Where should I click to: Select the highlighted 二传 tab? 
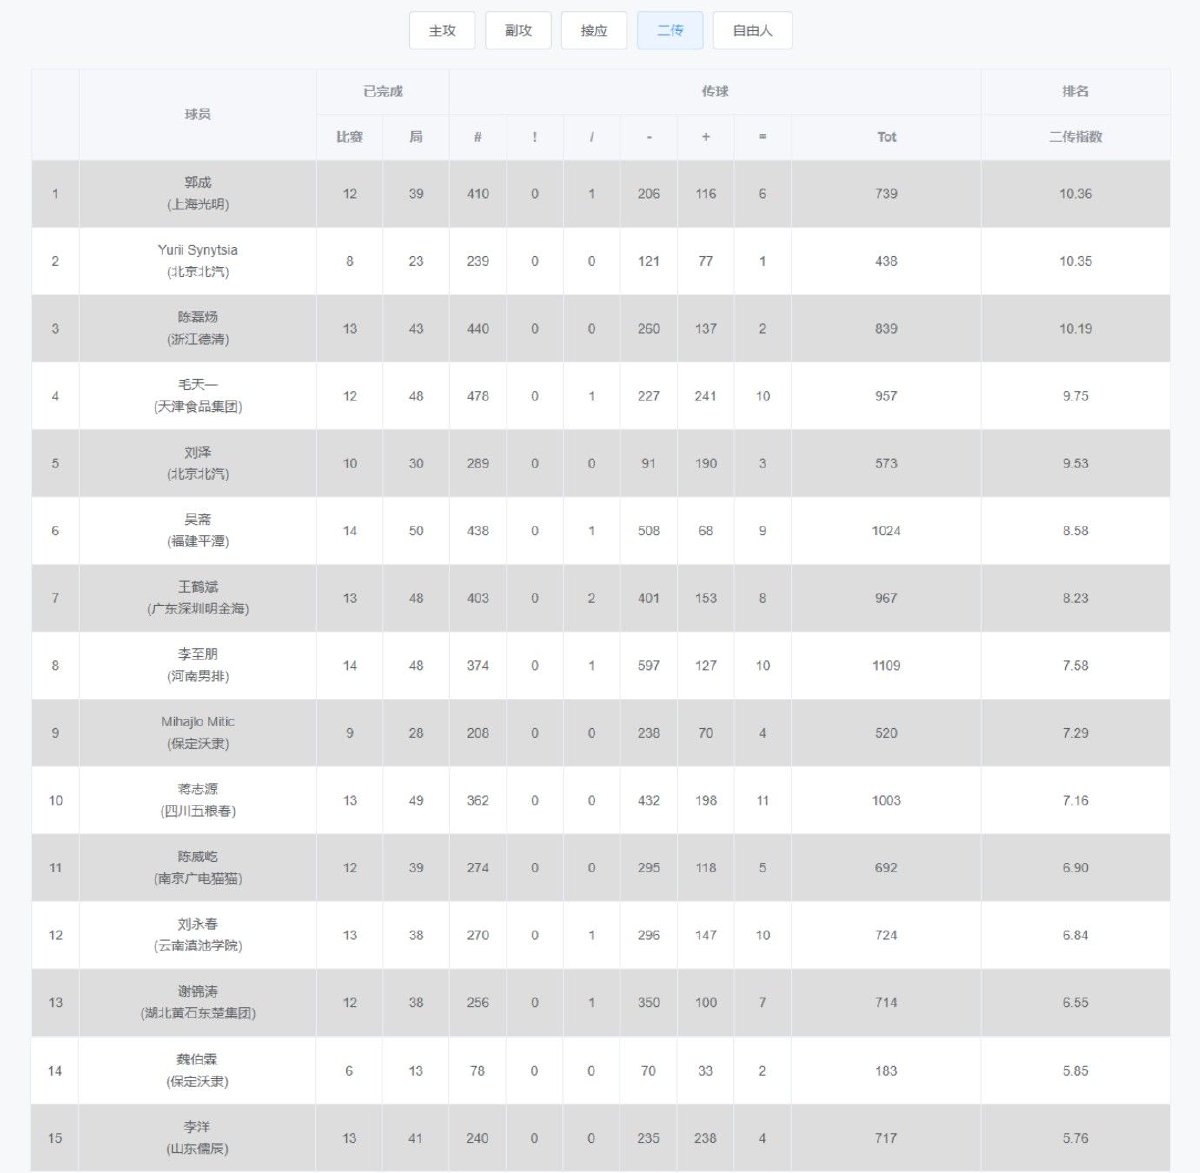point(670,30)
